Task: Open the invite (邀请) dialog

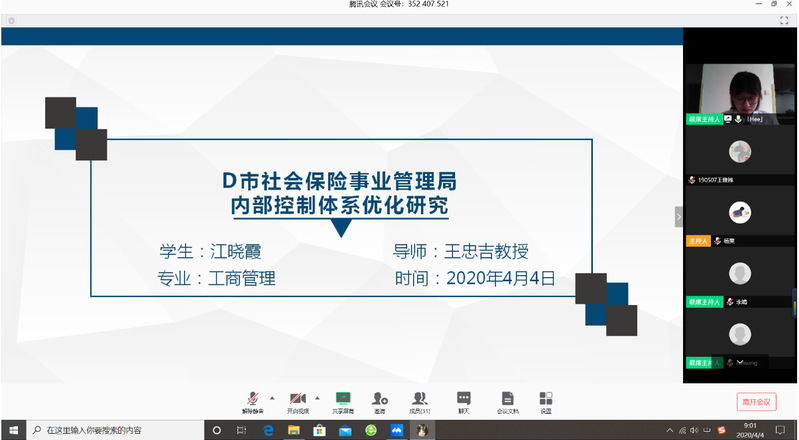Action: pos(380,400)
